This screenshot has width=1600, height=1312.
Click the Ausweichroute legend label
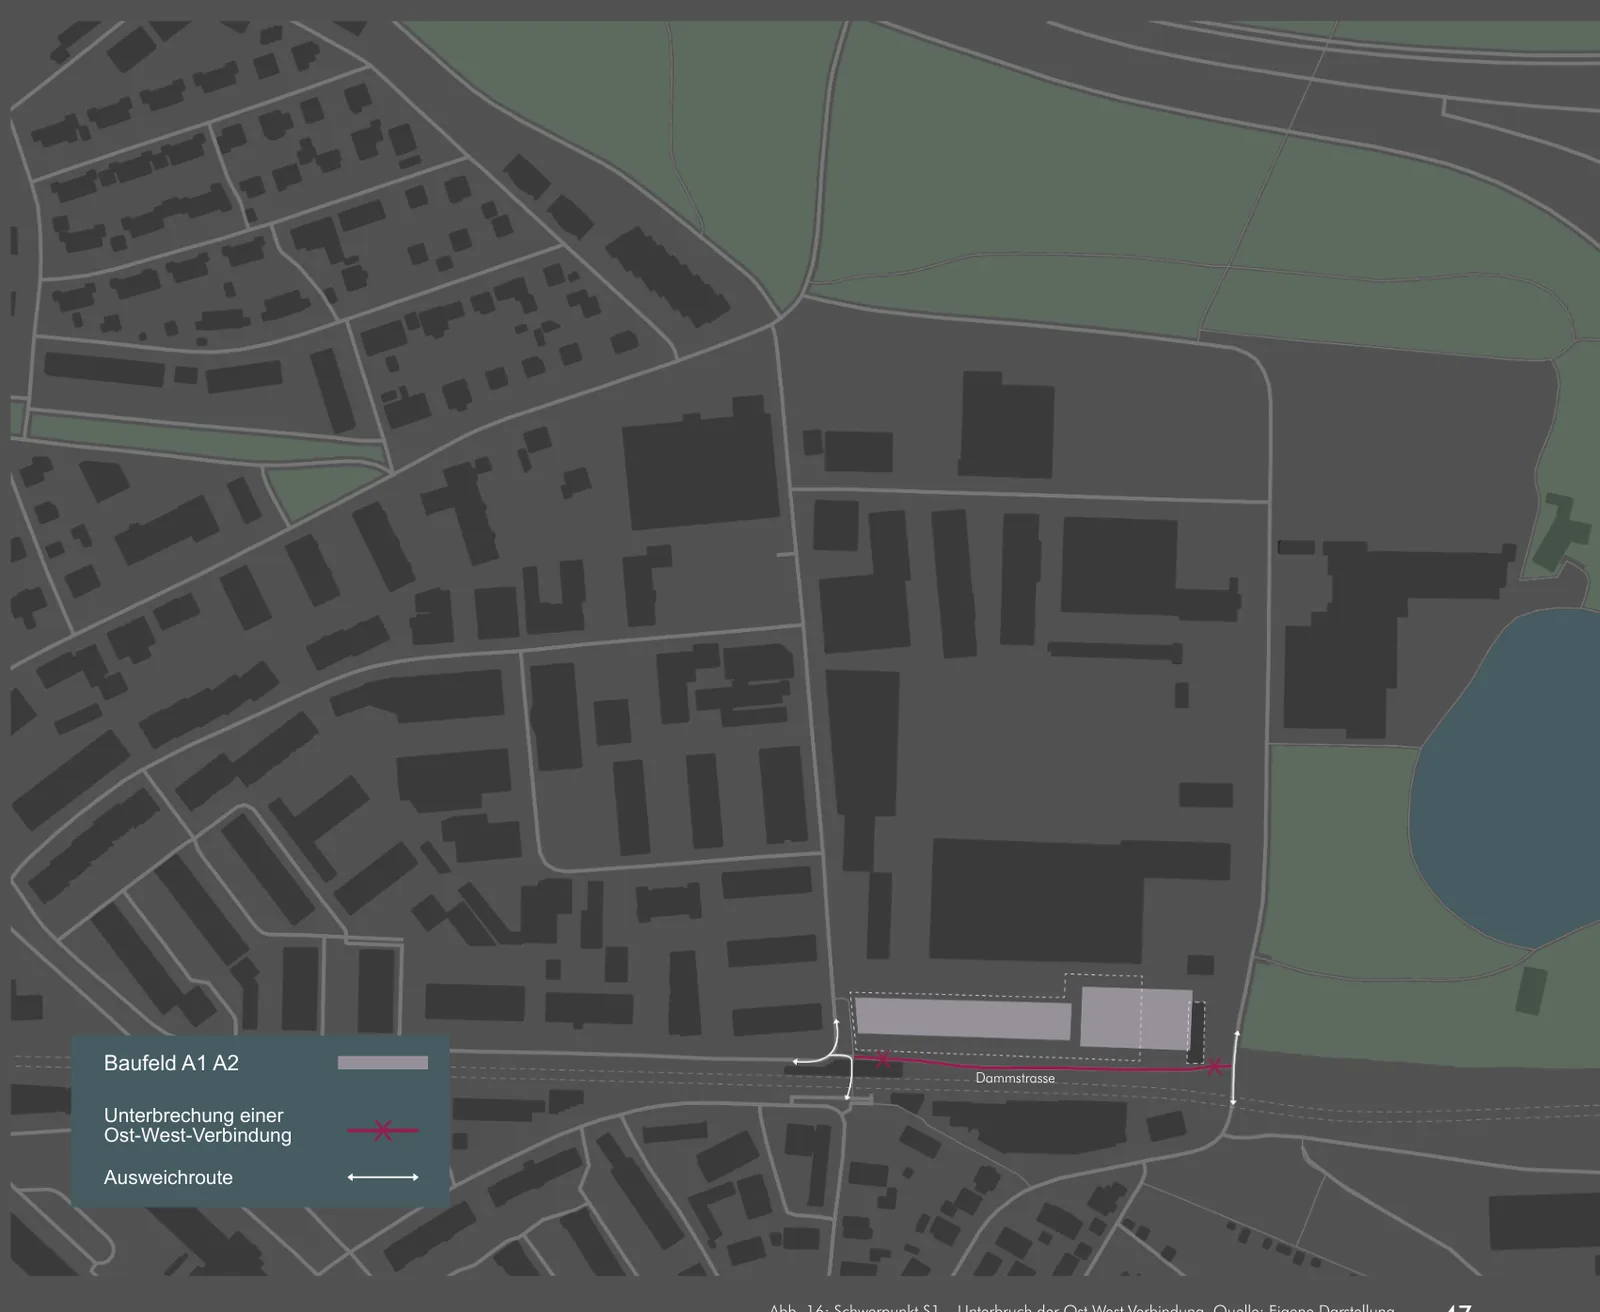[168, 1177]
